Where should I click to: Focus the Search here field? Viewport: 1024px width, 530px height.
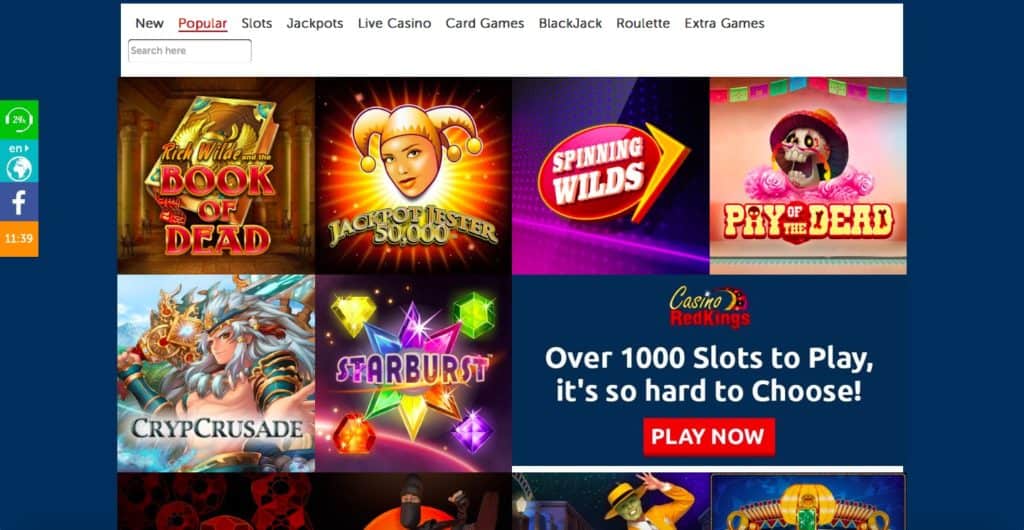coord(190,51)
